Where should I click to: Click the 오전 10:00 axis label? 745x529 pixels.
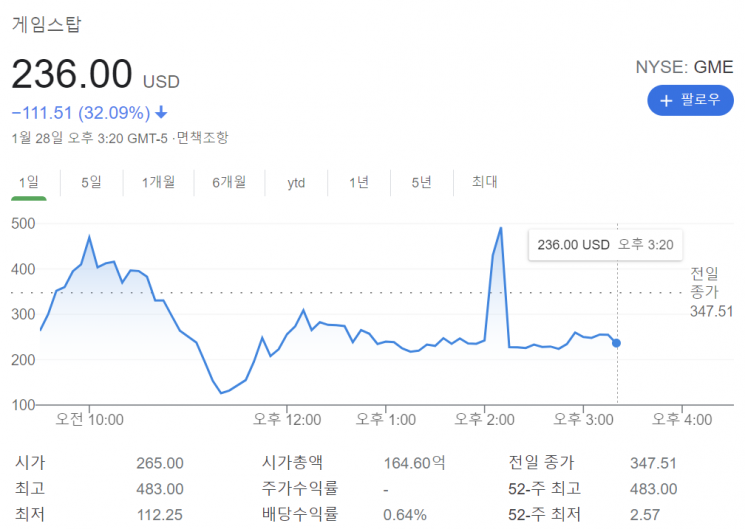(89, 420)
